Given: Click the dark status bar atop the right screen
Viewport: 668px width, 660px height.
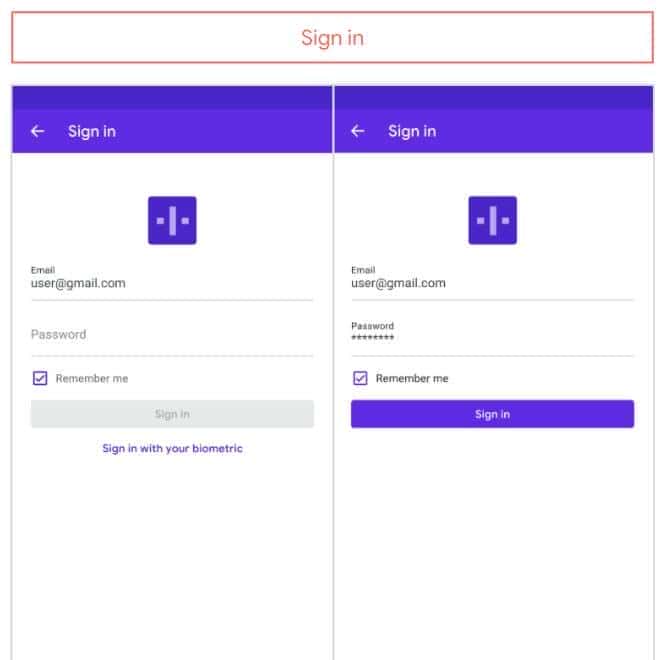Looking at the screenshot, I should pos(494,97).
